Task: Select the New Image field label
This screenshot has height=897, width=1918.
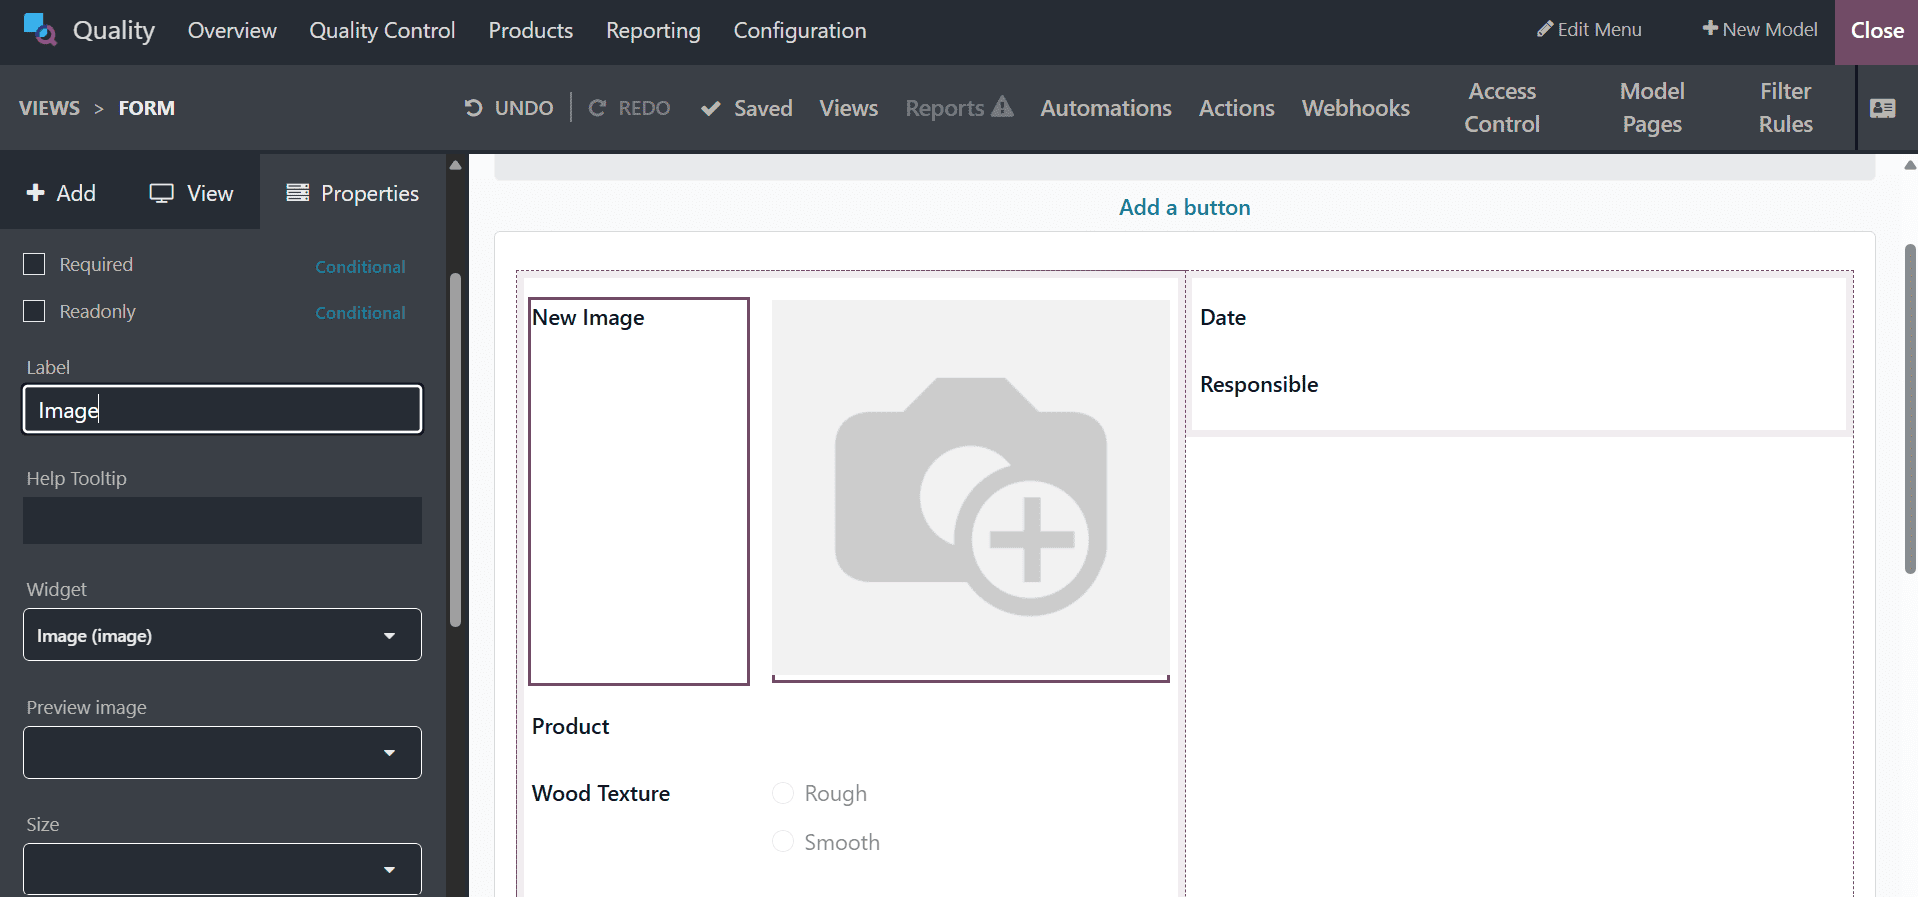Action: coord(588,317)
